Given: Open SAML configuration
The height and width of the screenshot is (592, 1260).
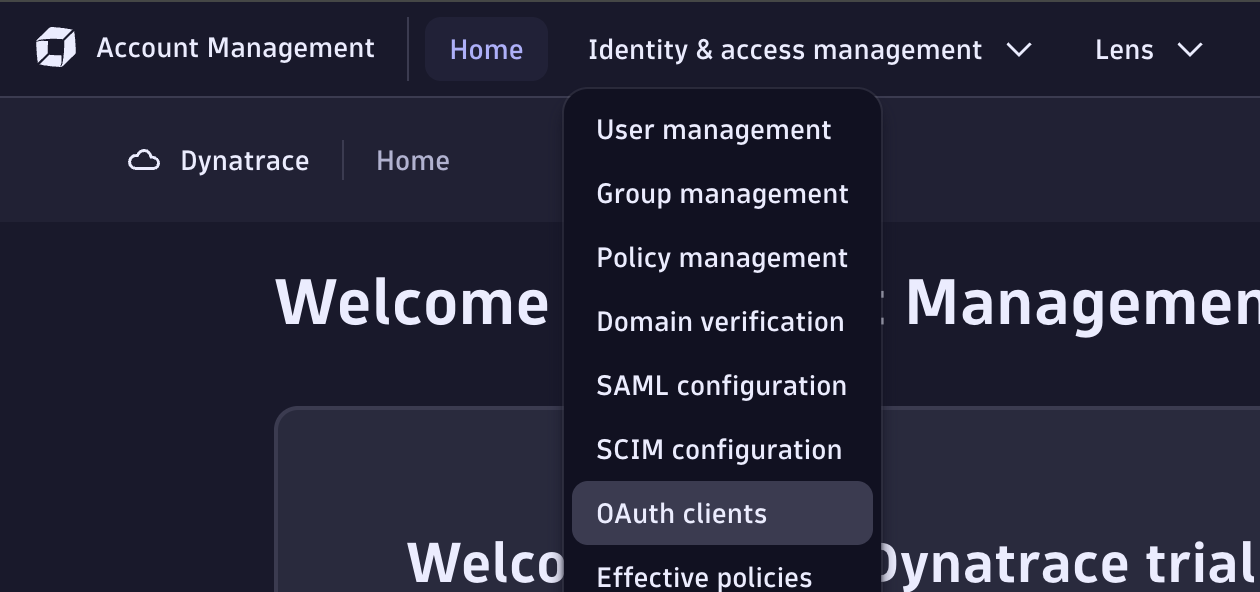Looking at the screenshot, I should [x=721, y=386].
